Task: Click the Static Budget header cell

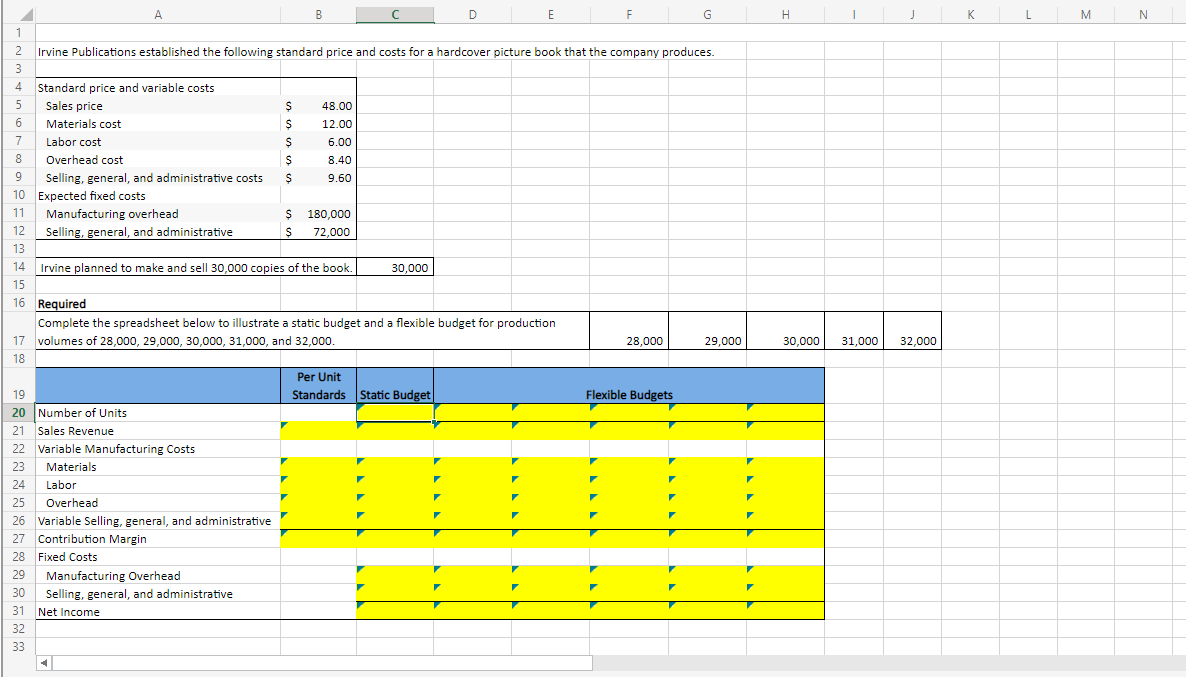Action: pyautogui.click(x=396, y=386)
